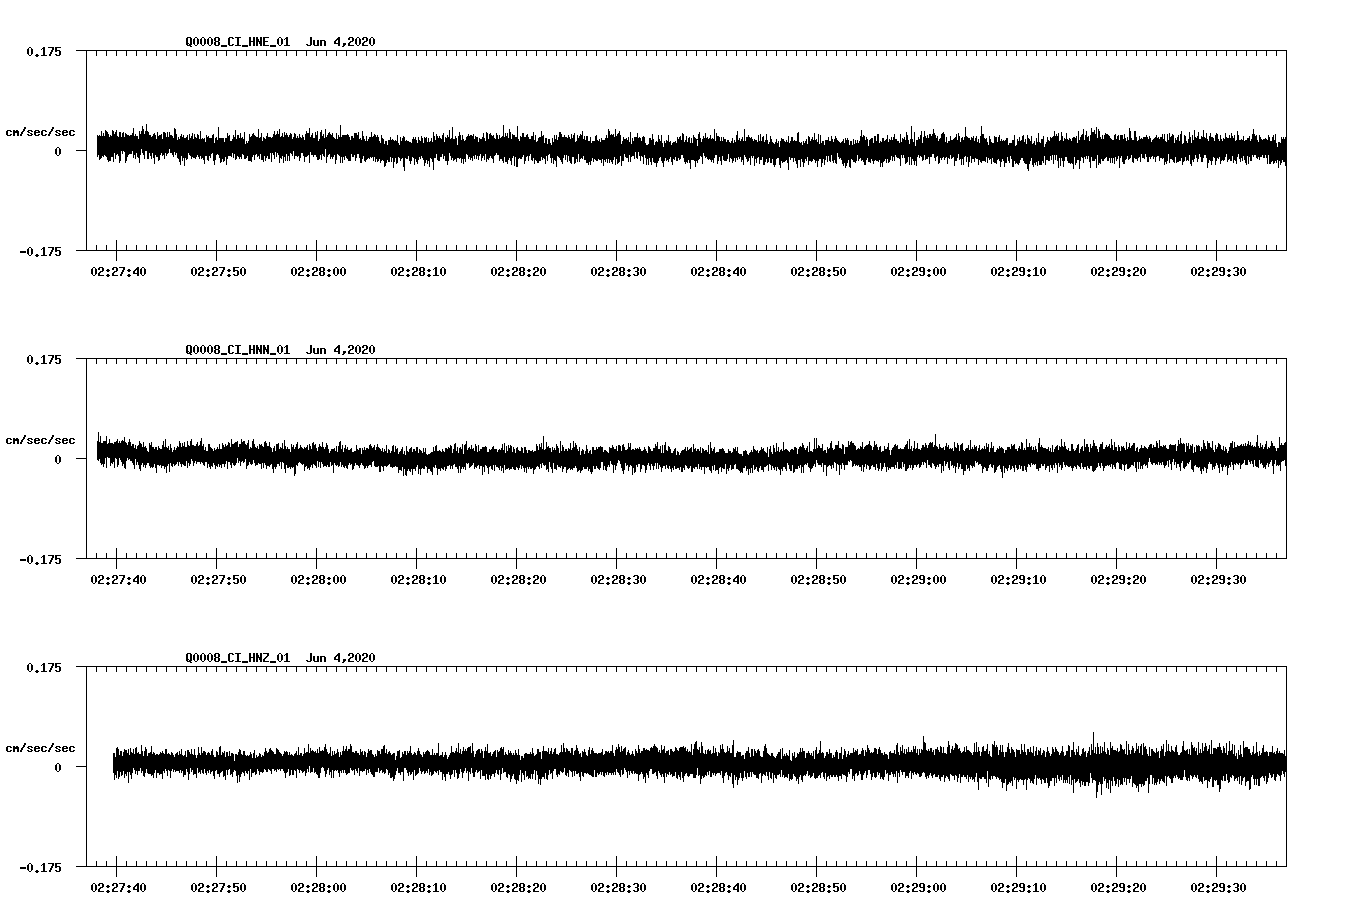Screen dimensions: 1358x924
Task: Click 02:28:20 on the HNZ time axis
Action: tap(518, 887)
